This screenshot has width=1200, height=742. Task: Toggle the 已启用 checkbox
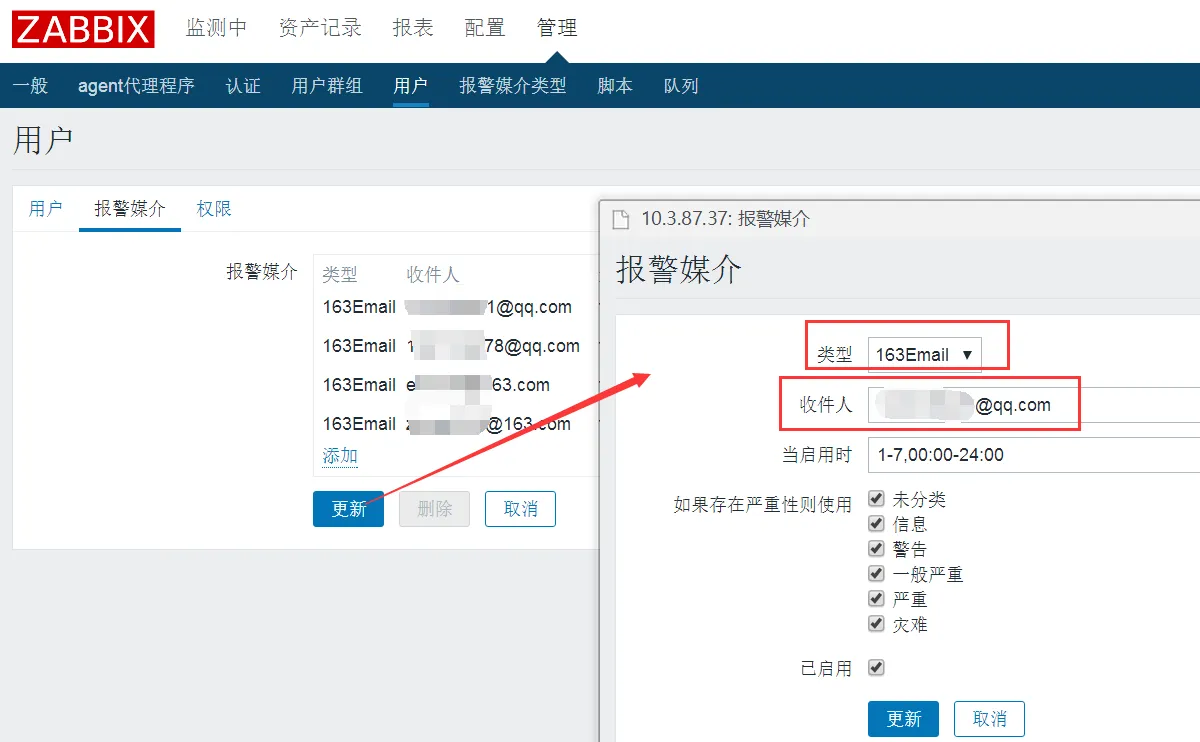[877, 667]
